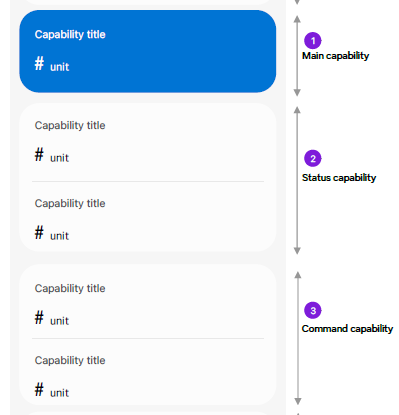Viewport: 399px width, 415px height.
Task: Click the double arrow beside Status capability
Action: [297, 180]
